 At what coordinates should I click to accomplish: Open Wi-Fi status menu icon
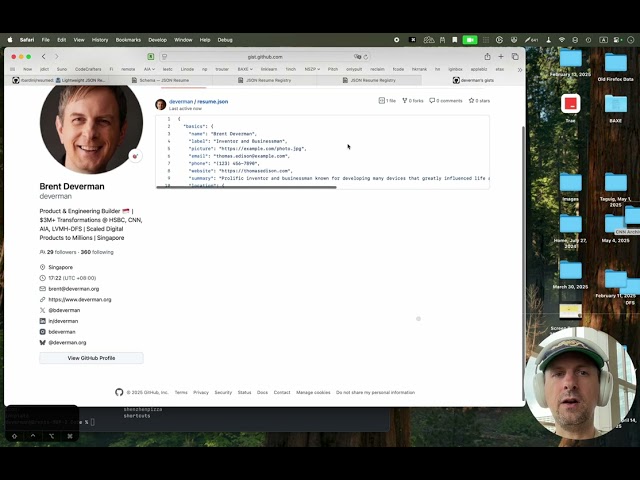(x=562, y=40)
